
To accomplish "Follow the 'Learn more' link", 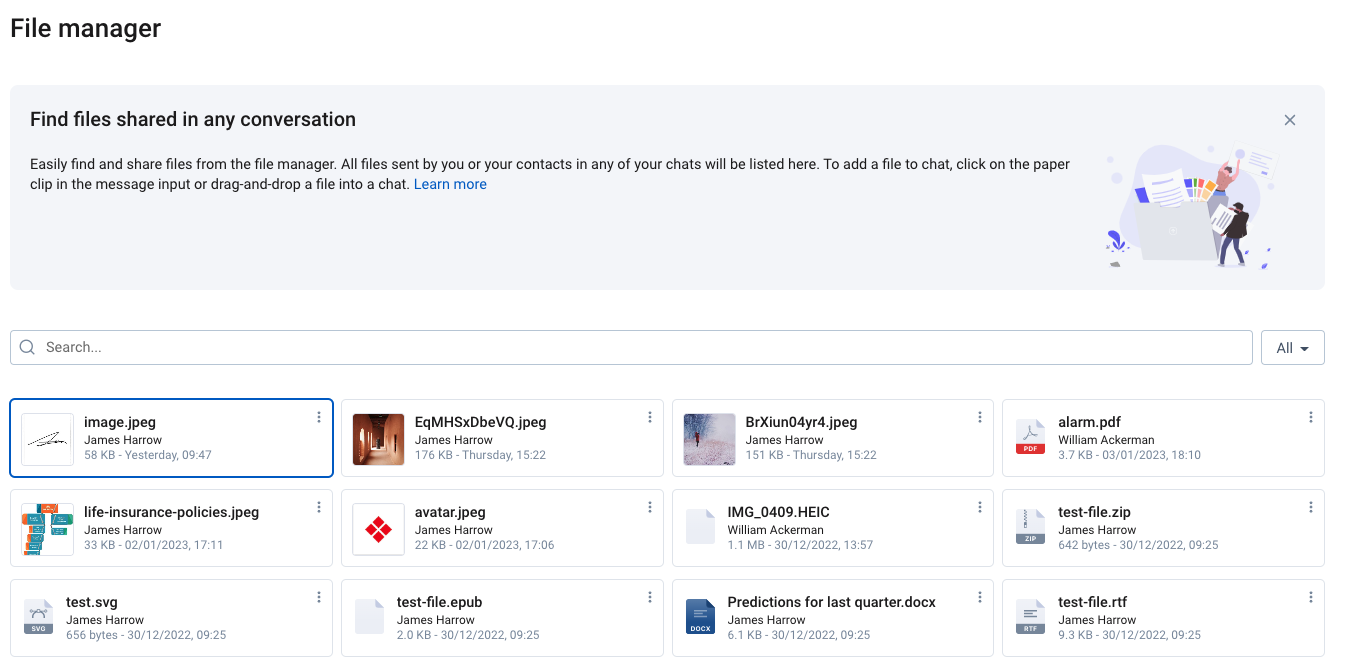I will pyautogui.click(x=450, y=184).
